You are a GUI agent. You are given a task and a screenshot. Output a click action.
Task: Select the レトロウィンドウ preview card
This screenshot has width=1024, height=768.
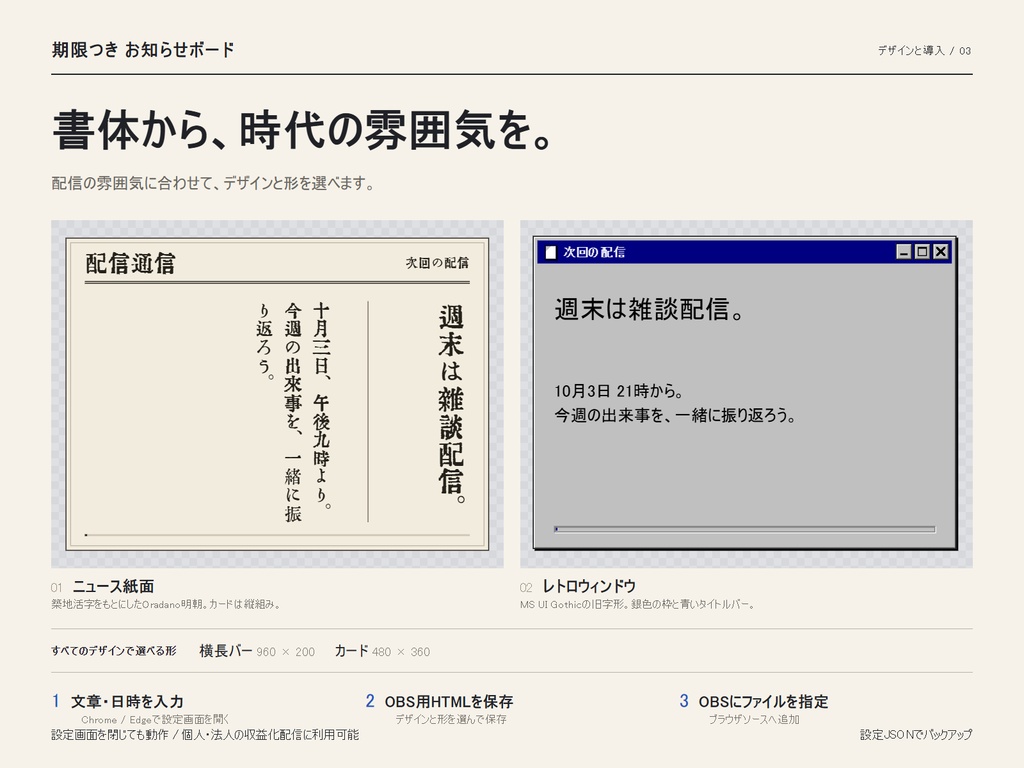click(745, 392)
